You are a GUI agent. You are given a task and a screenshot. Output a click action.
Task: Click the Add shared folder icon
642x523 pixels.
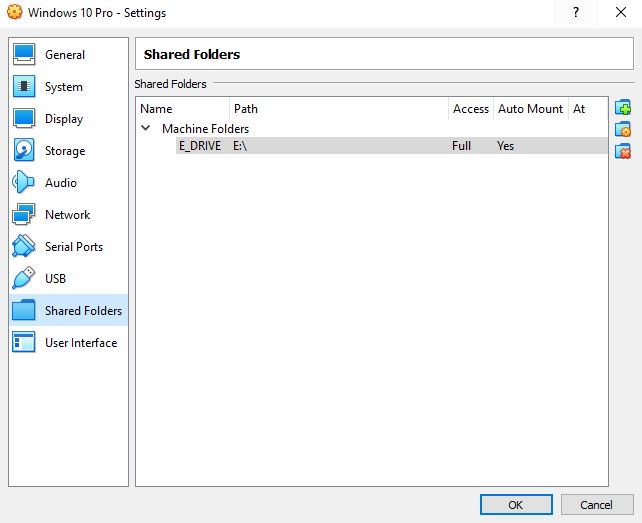coord(623,108)
